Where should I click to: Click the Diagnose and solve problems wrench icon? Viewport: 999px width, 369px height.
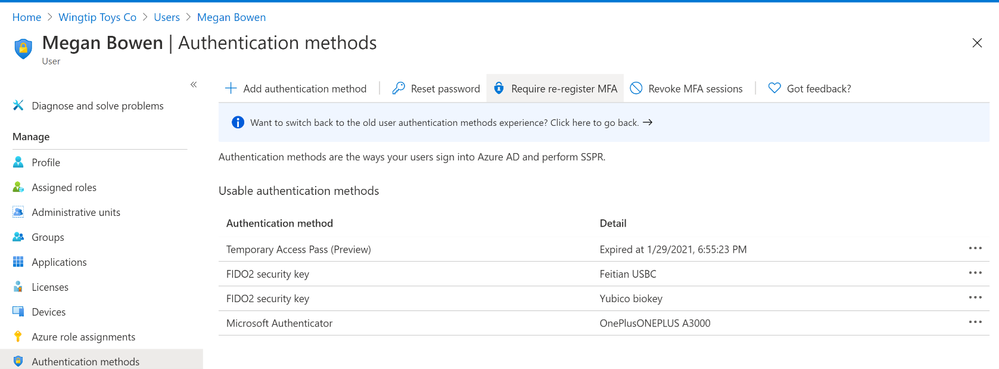tap(18, 106)
